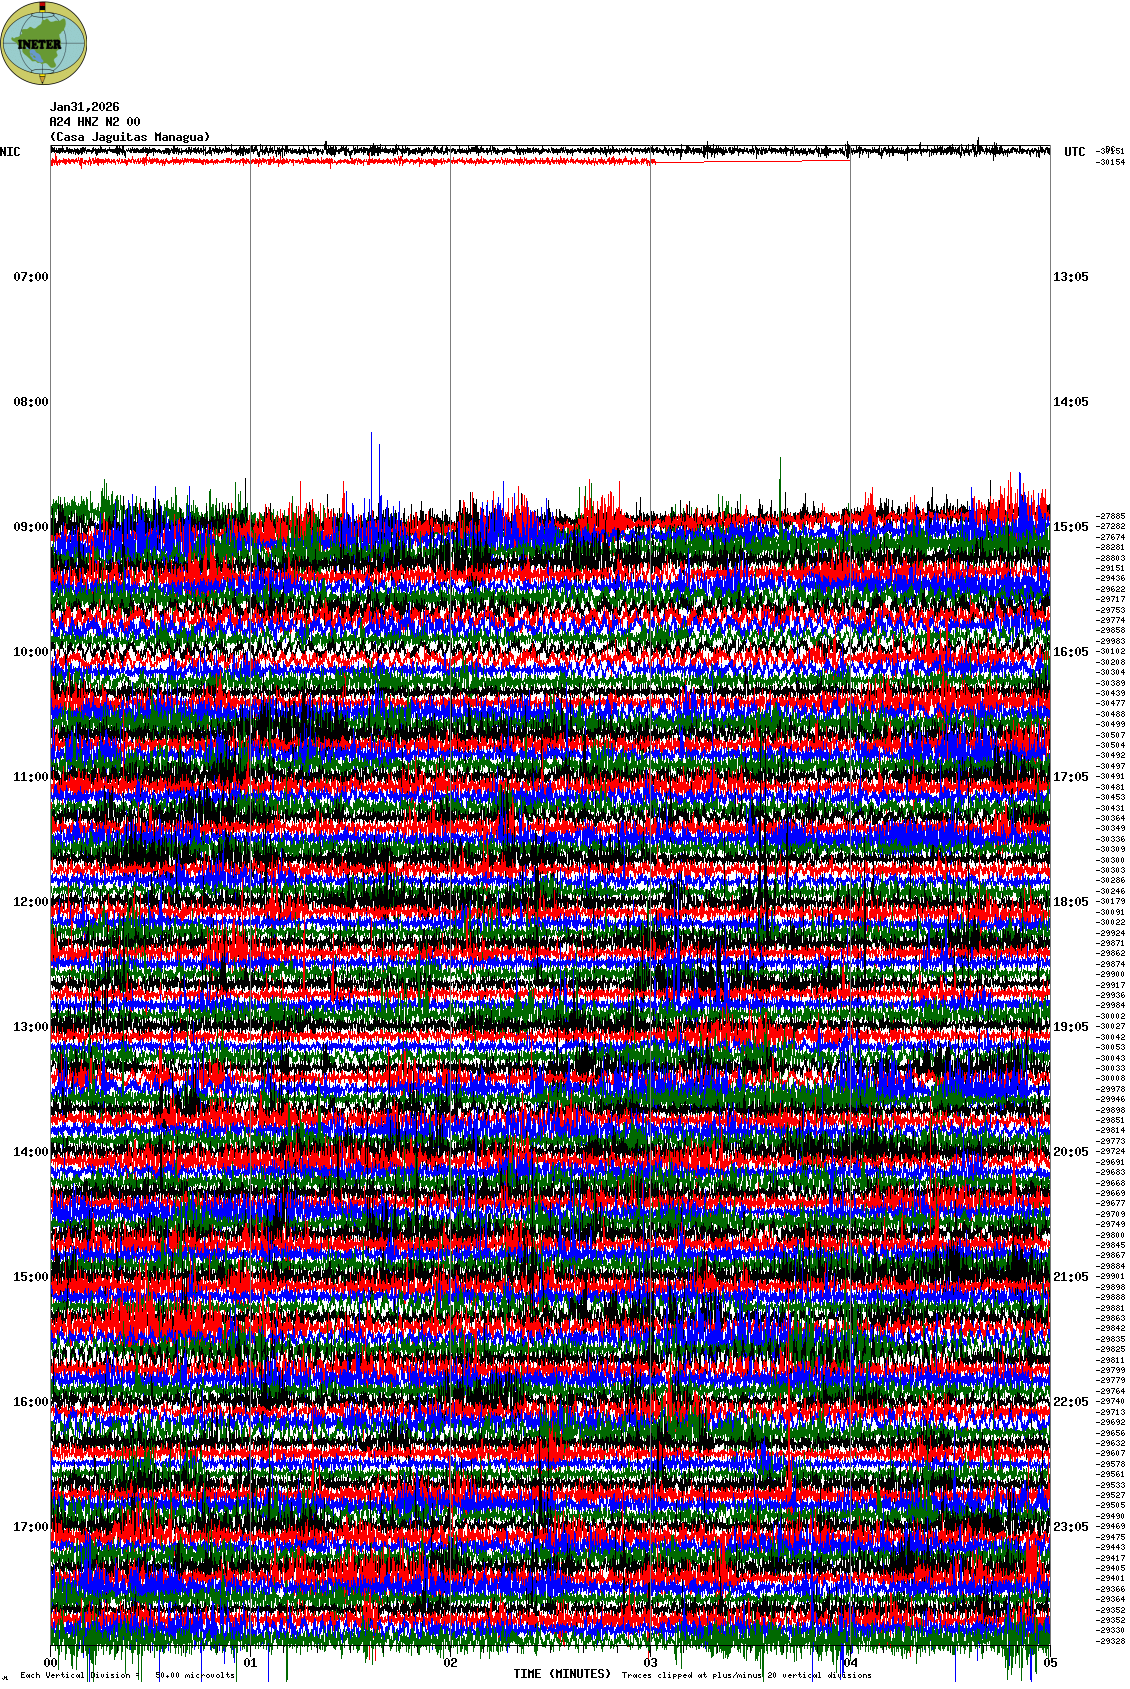Select the 09:00 local time marker

coord(30,527)
